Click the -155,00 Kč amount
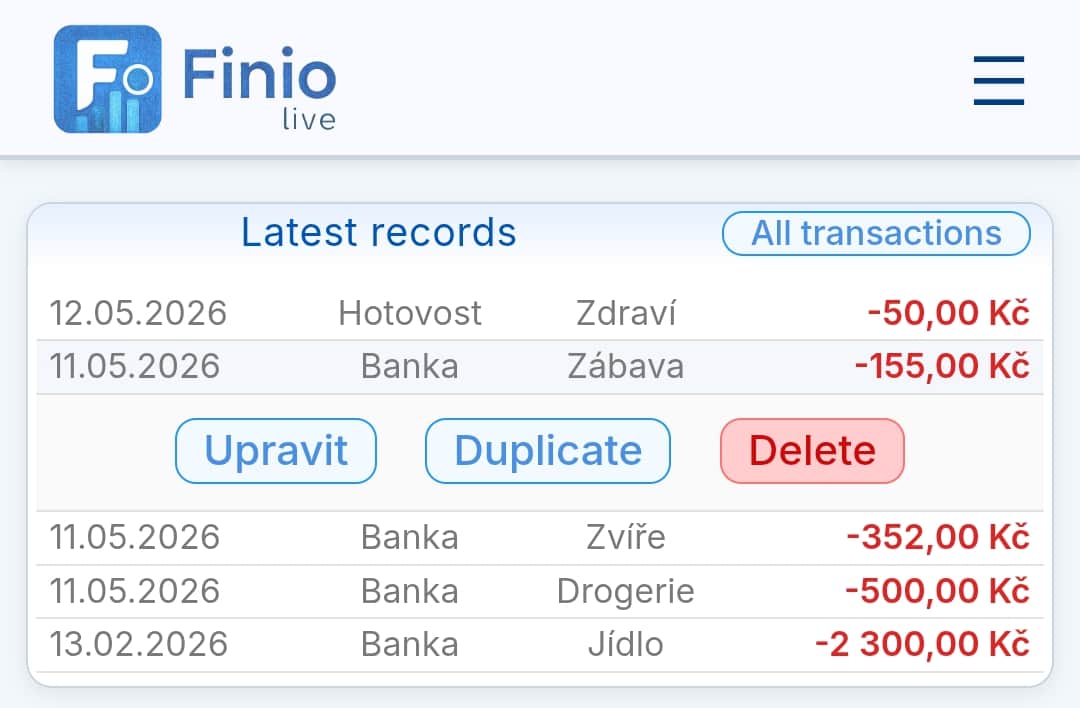This screenshot has width=1080, height=708. pos(942,366)
